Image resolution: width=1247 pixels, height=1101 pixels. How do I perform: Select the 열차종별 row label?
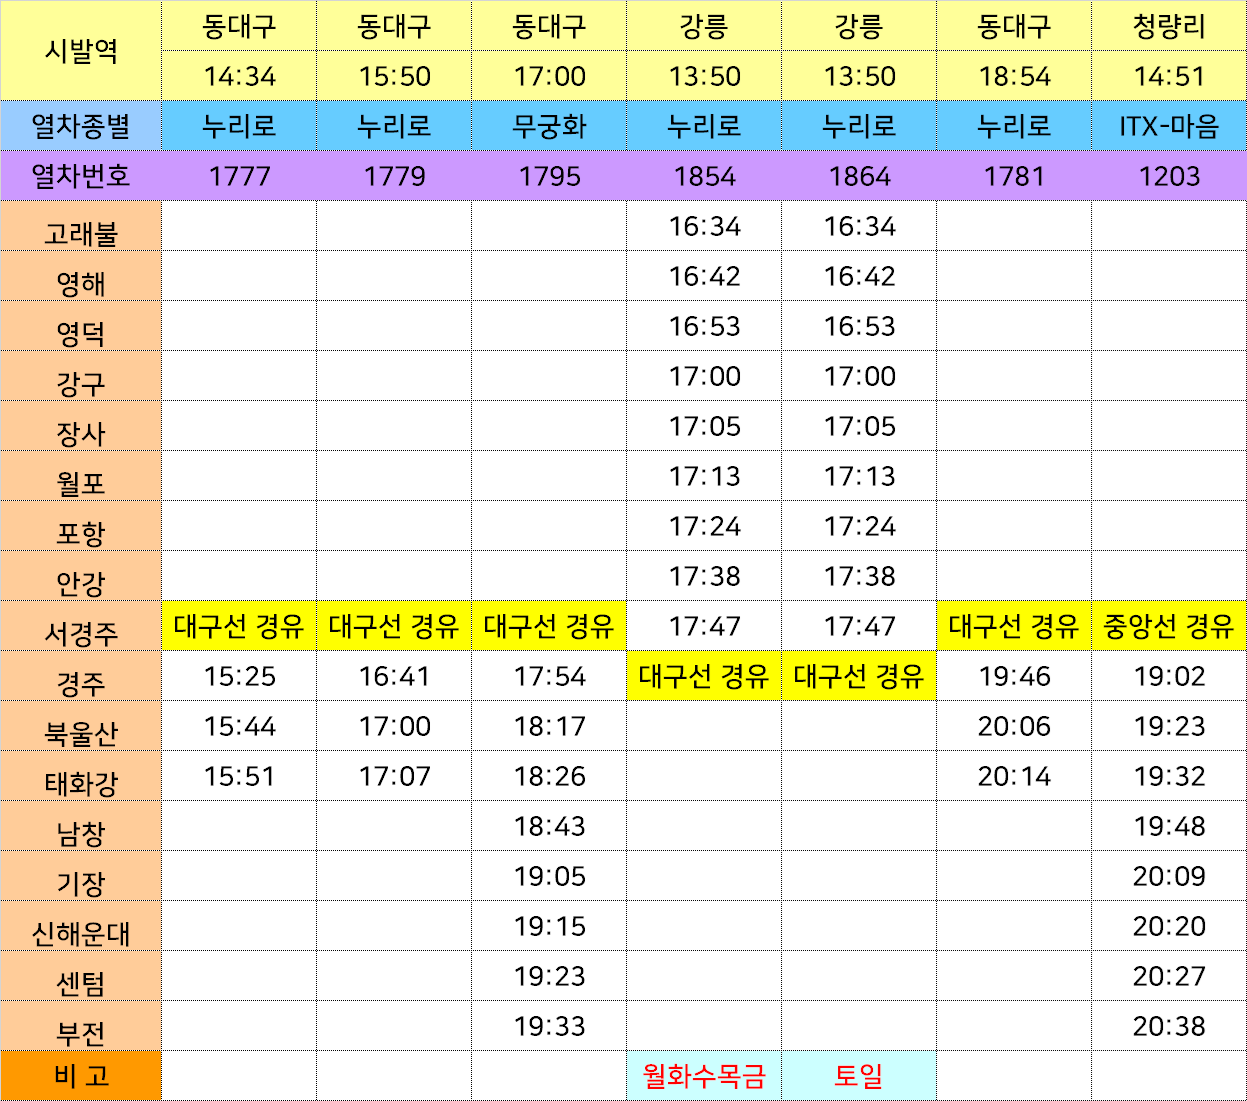coord(81,126)
